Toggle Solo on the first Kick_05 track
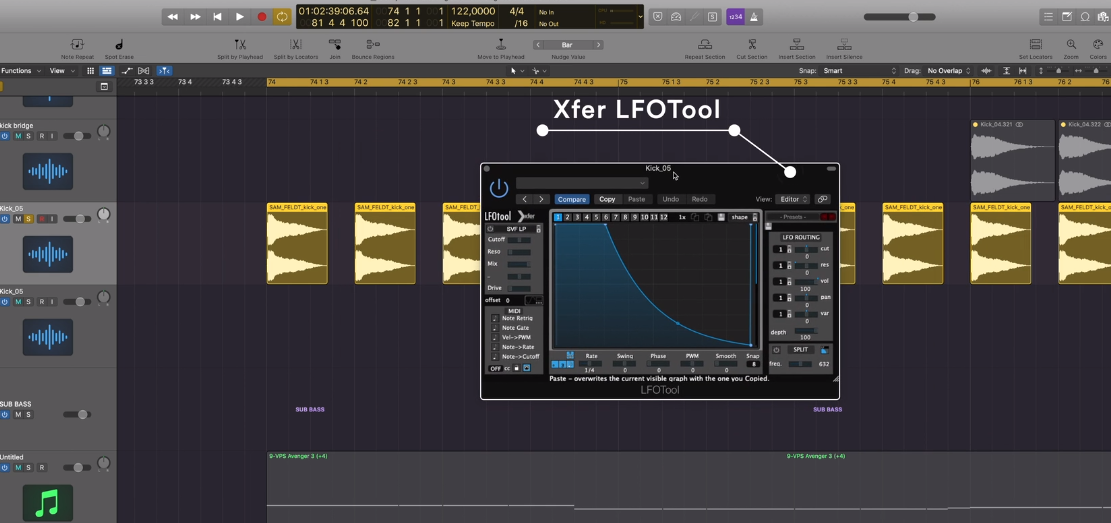Viewport: 1111px width, 523px height. pos(28,219)
